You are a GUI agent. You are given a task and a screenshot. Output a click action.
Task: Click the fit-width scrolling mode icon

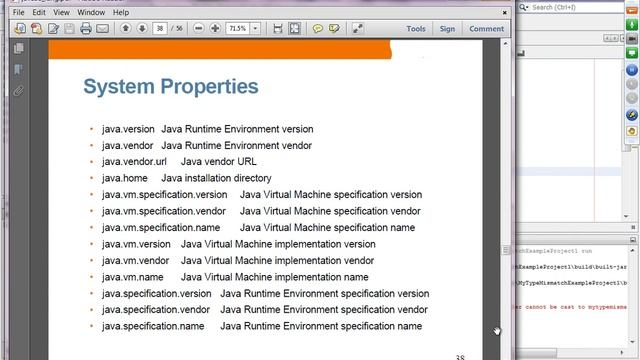click(x=278, y=29)
